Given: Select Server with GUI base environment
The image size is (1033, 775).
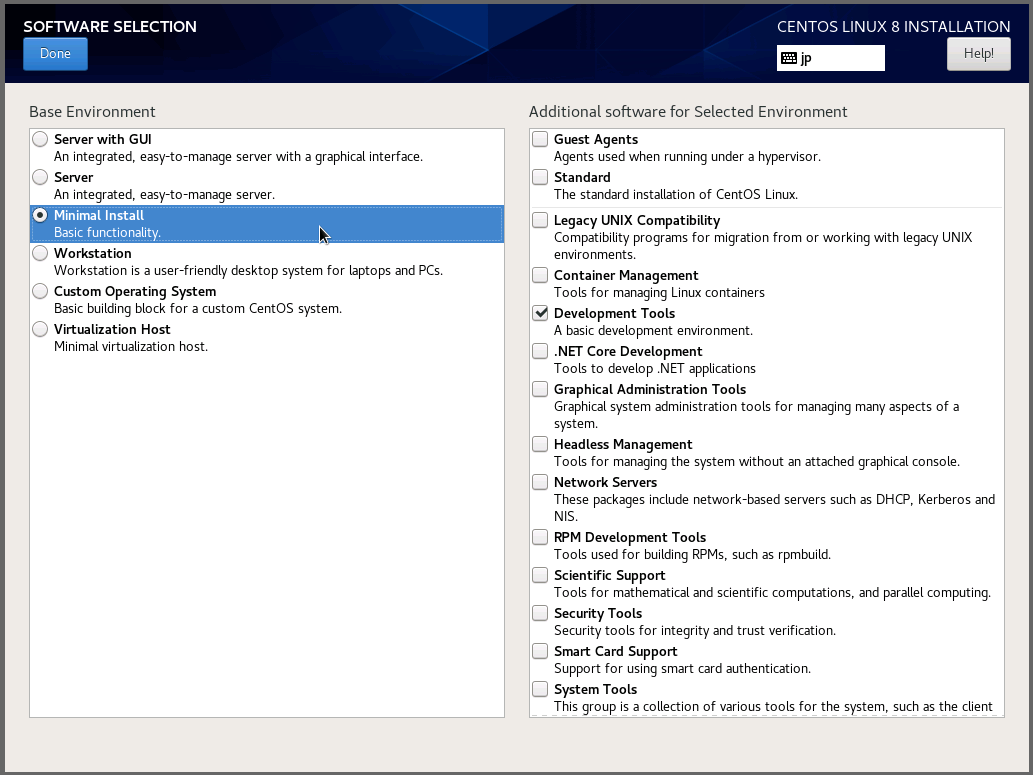Looking at the screenshot, I should point(40,140).
